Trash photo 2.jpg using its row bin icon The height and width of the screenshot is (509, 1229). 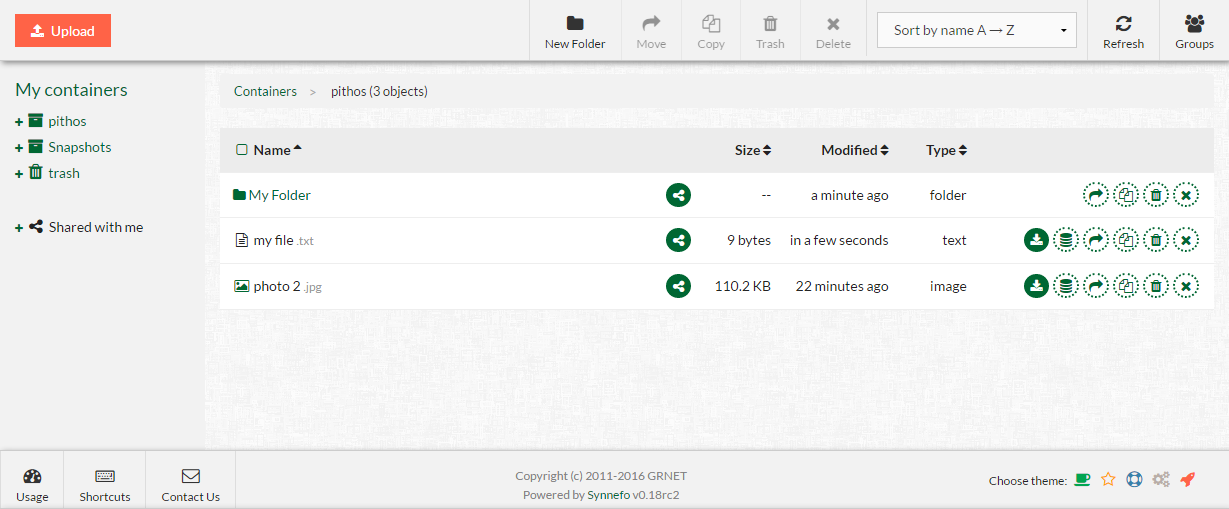1156,286
